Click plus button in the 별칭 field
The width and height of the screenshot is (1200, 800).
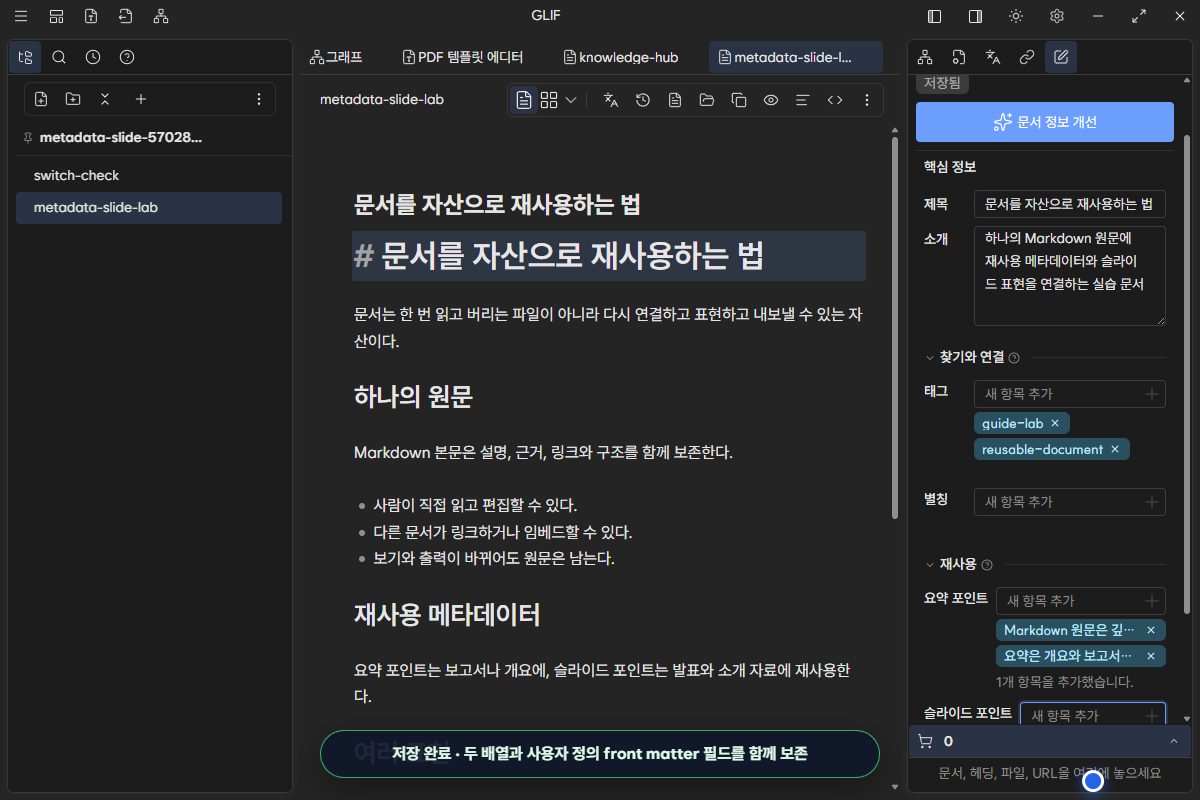coord(1152,502)
